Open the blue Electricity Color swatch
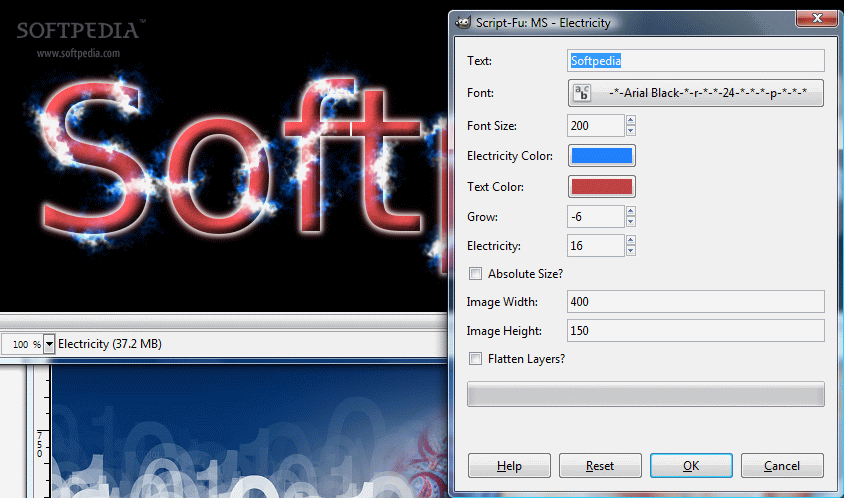 pyautogui.click(x=602, y=156)
